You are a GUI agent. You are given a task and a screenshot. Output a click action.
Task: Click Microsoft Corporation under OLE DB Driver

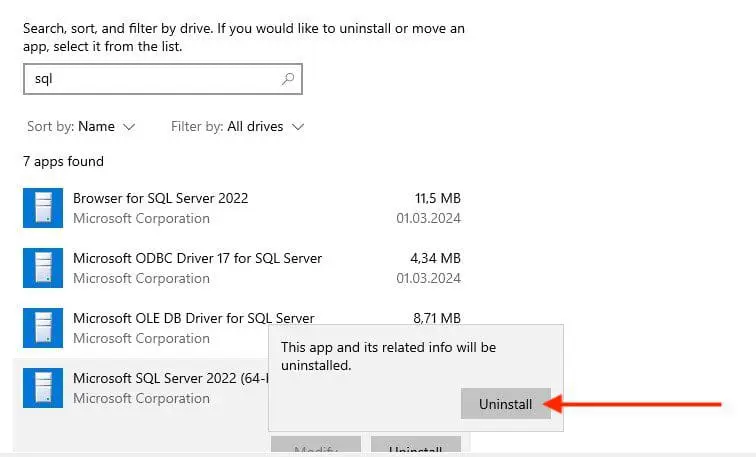[x=141, y=338]
